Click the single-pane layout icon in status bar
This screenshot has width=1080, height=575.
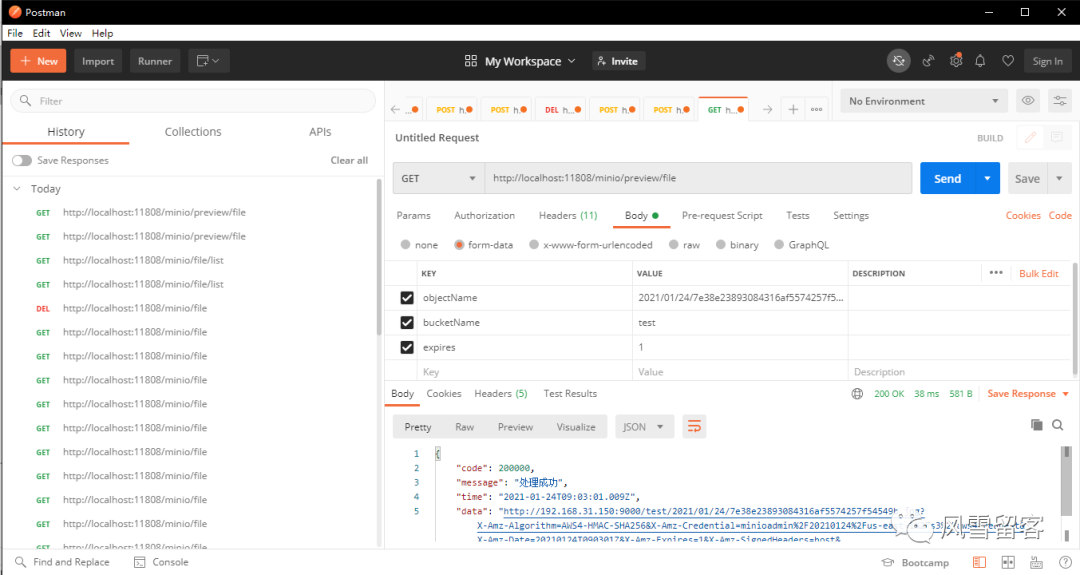pos(979,563)
